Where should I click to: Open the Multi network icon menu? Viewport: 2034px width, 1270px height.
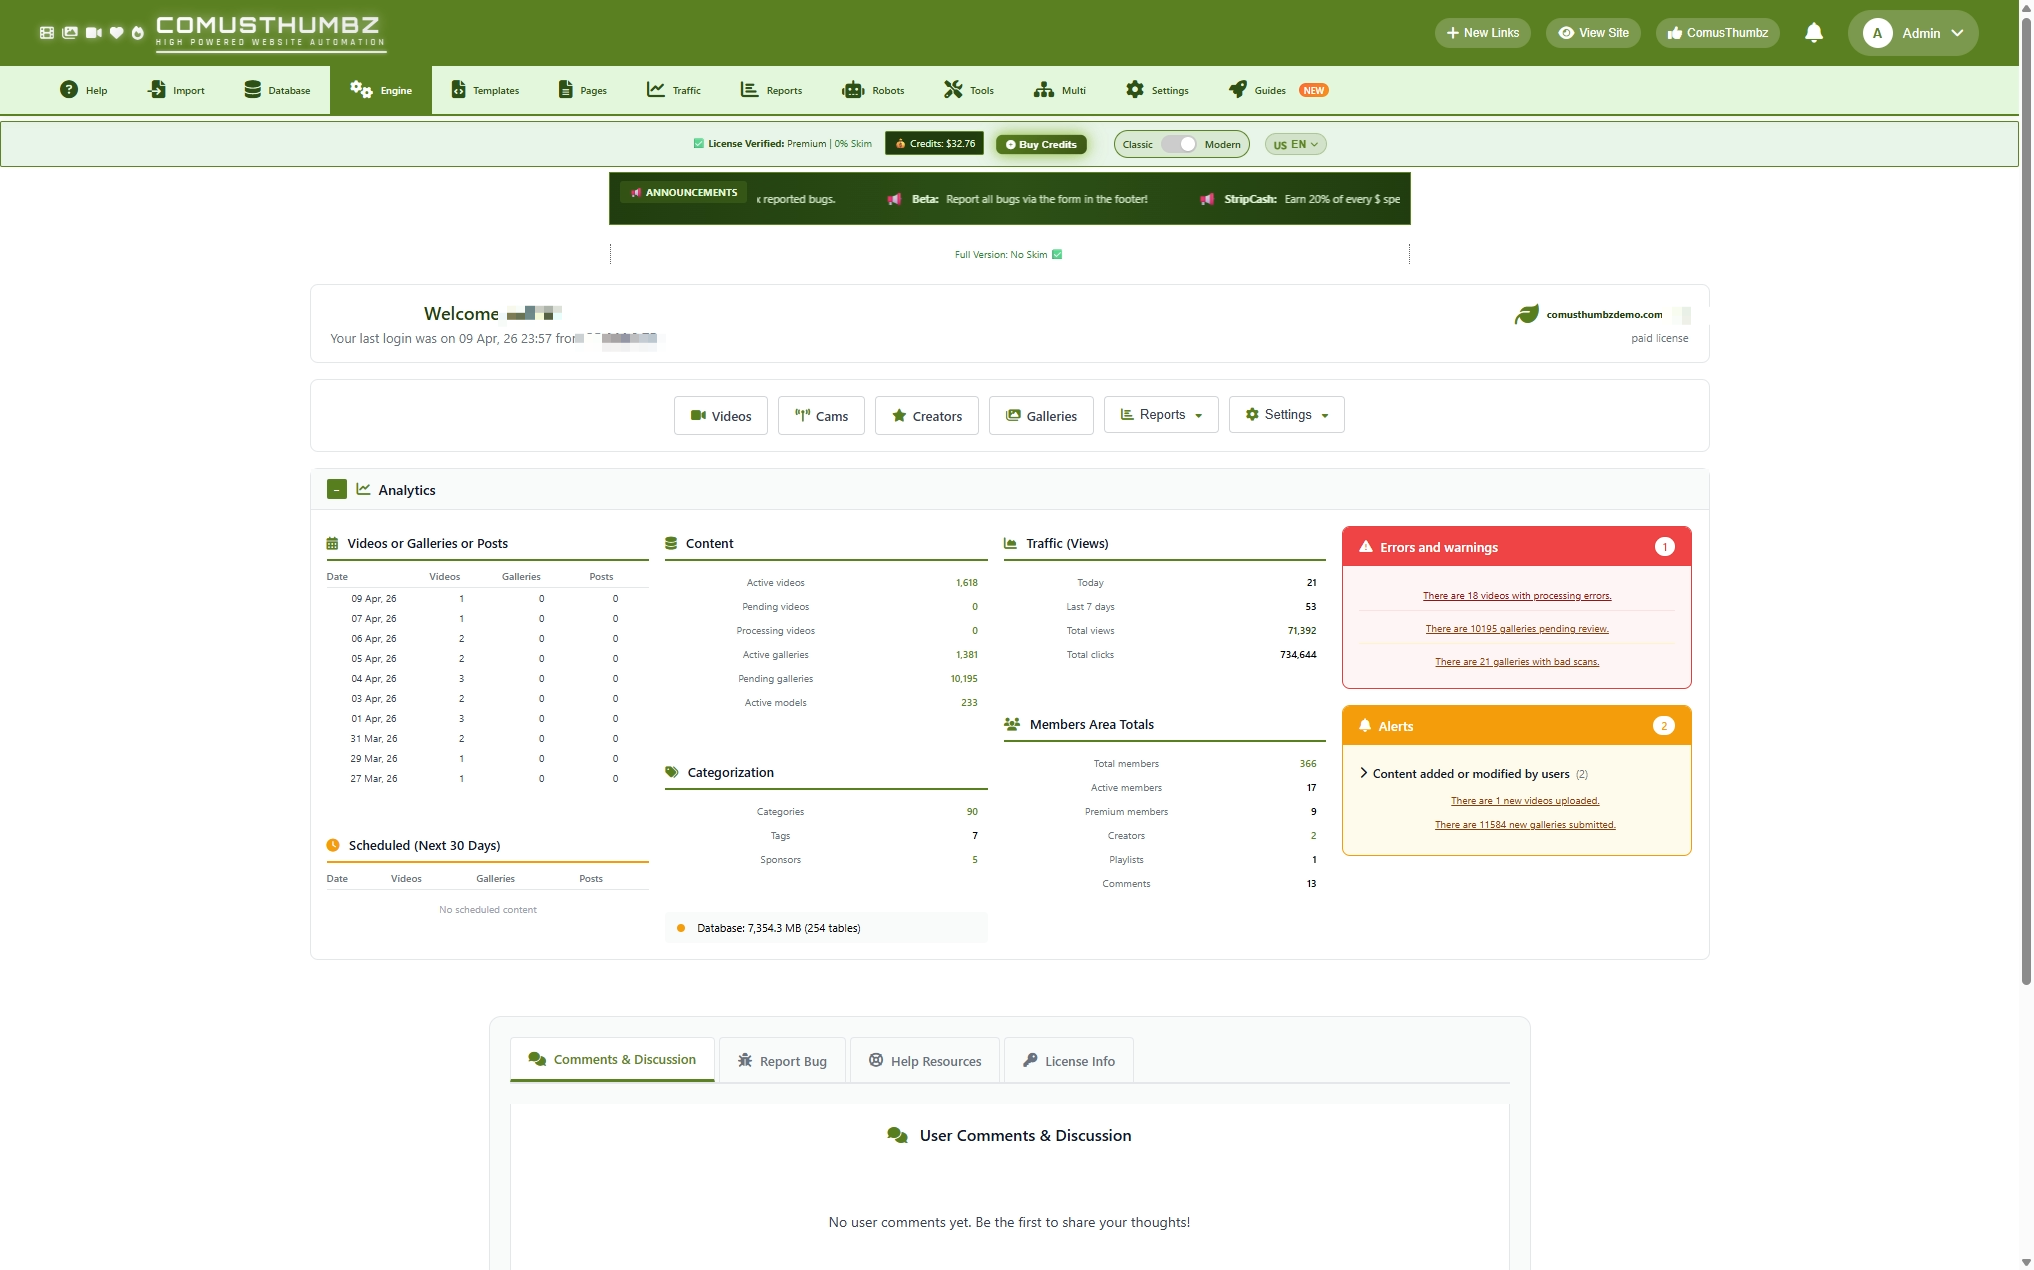(1043, 90)
